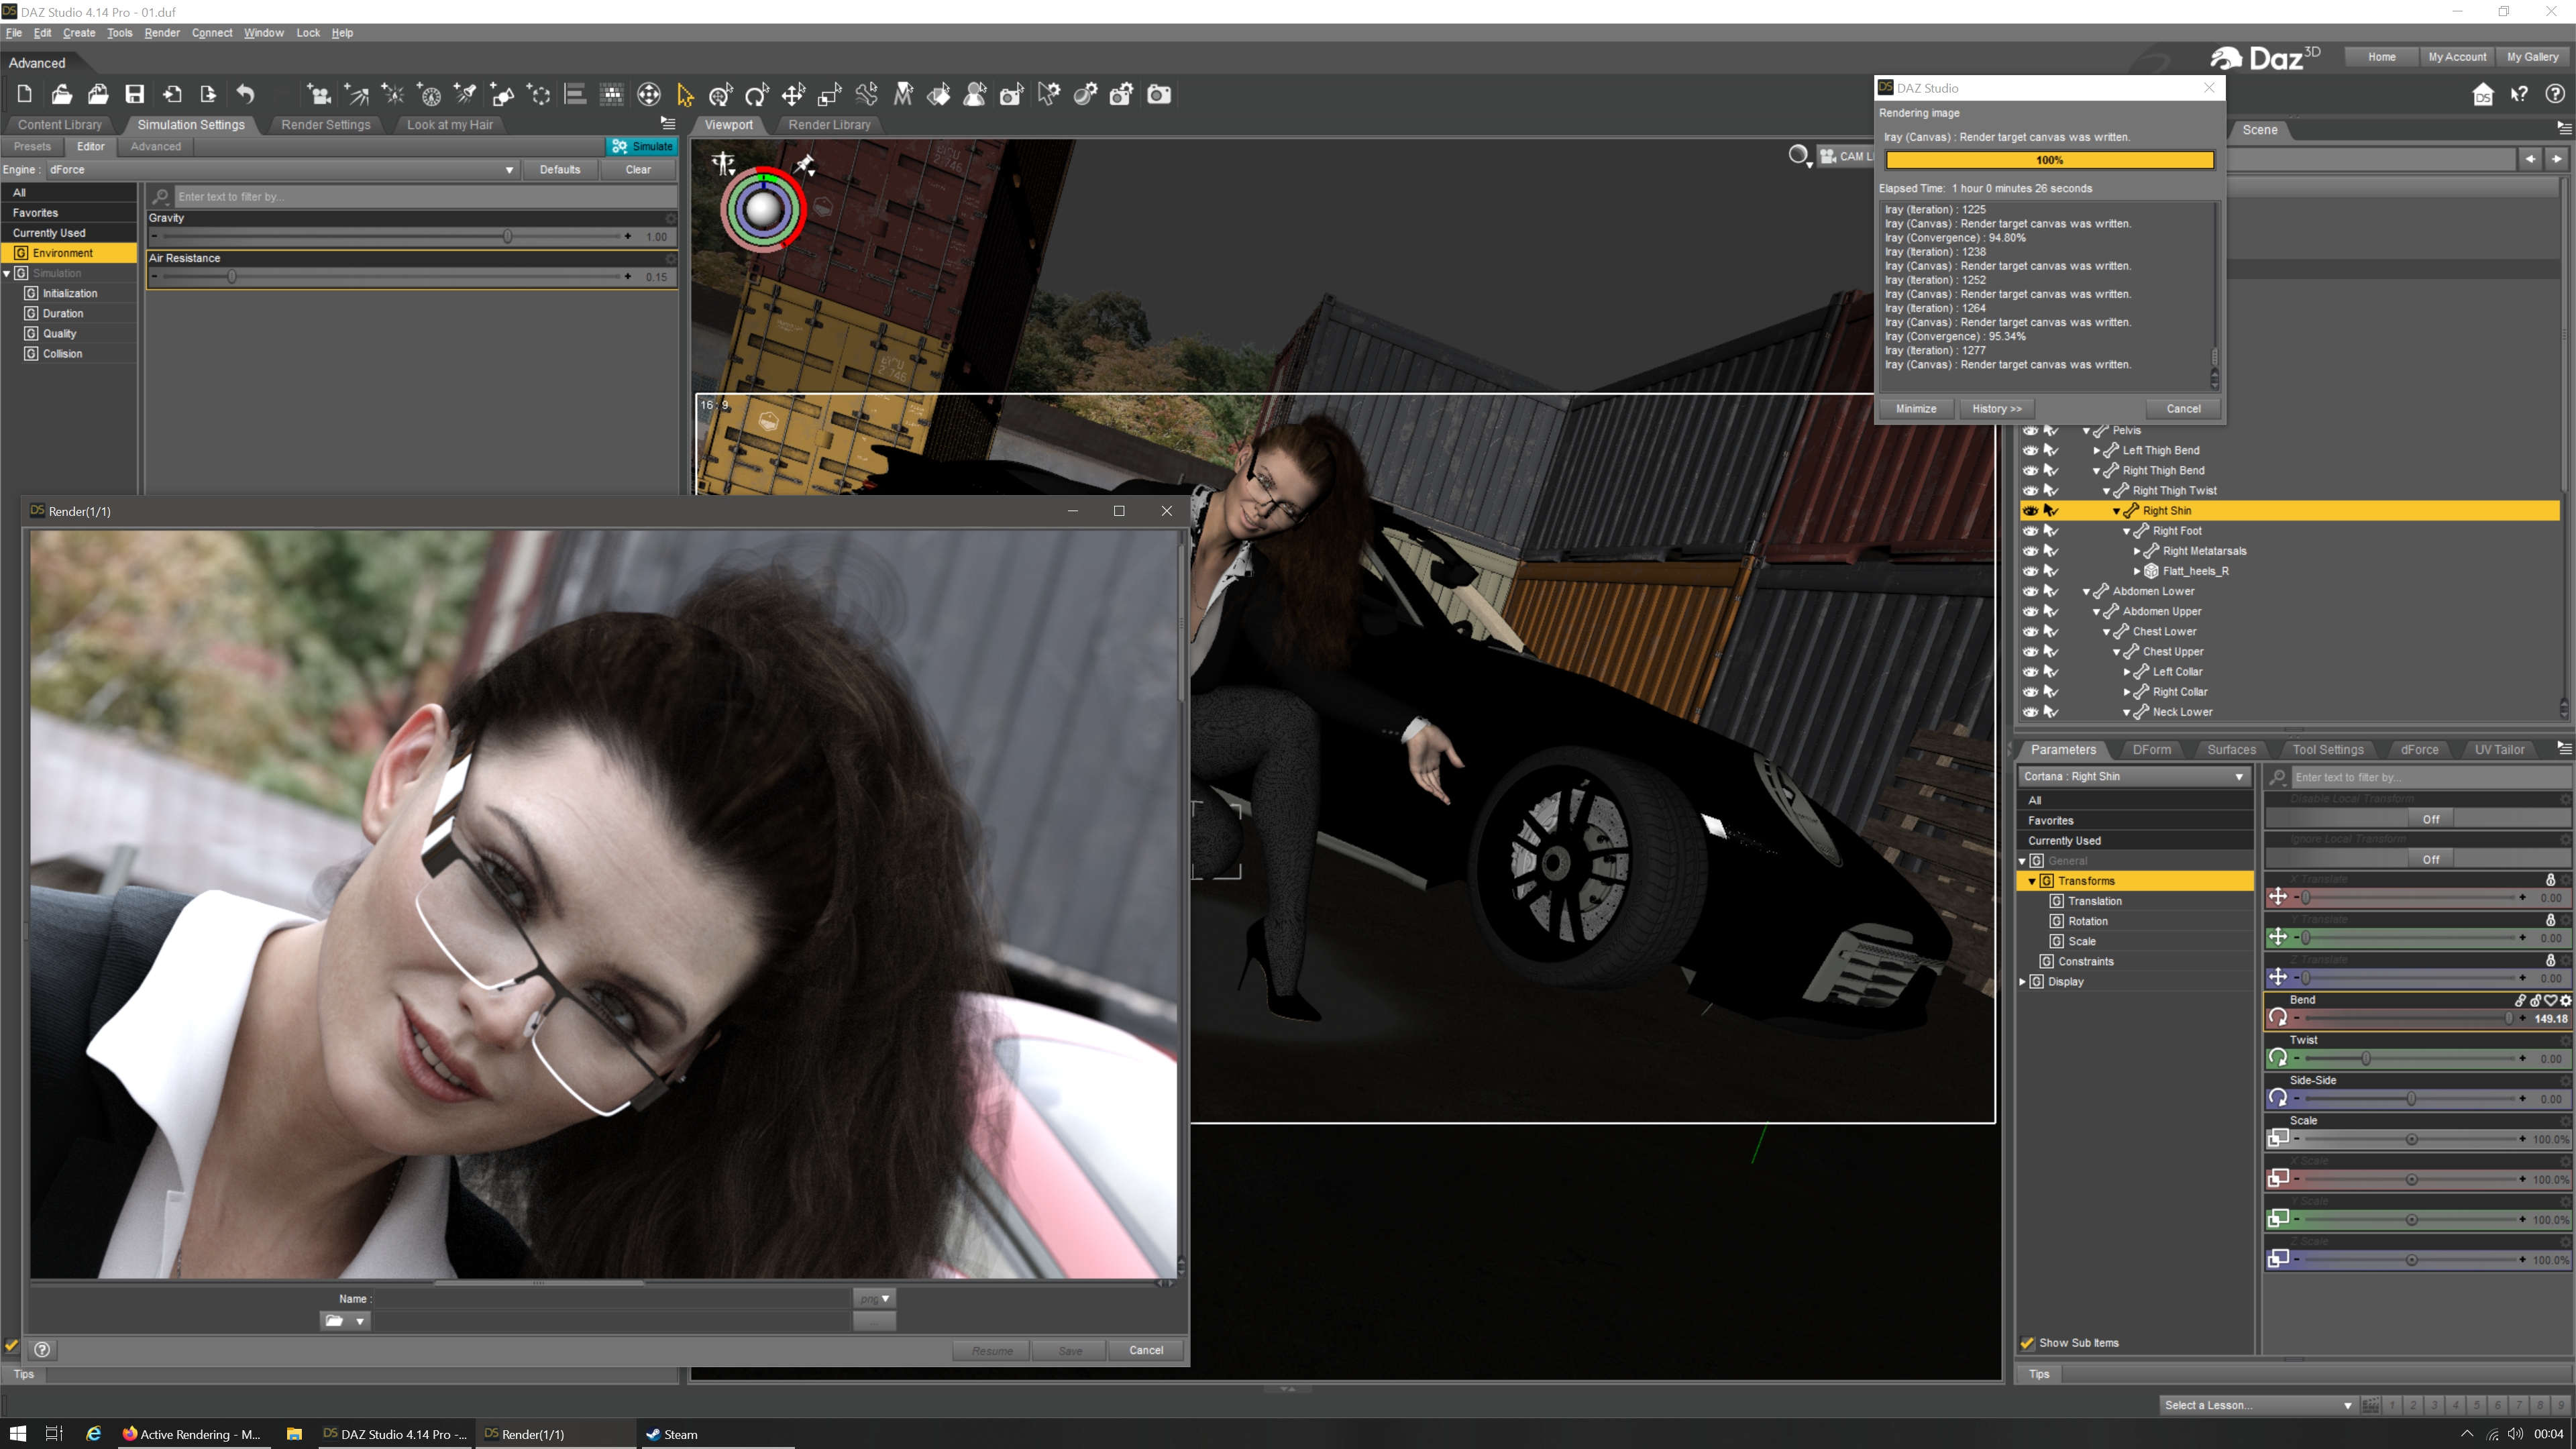Select the Surface Selection tool icon
Image resolution: width=2576 pixels, height=1449 pixels.
(x=939, y=94)
